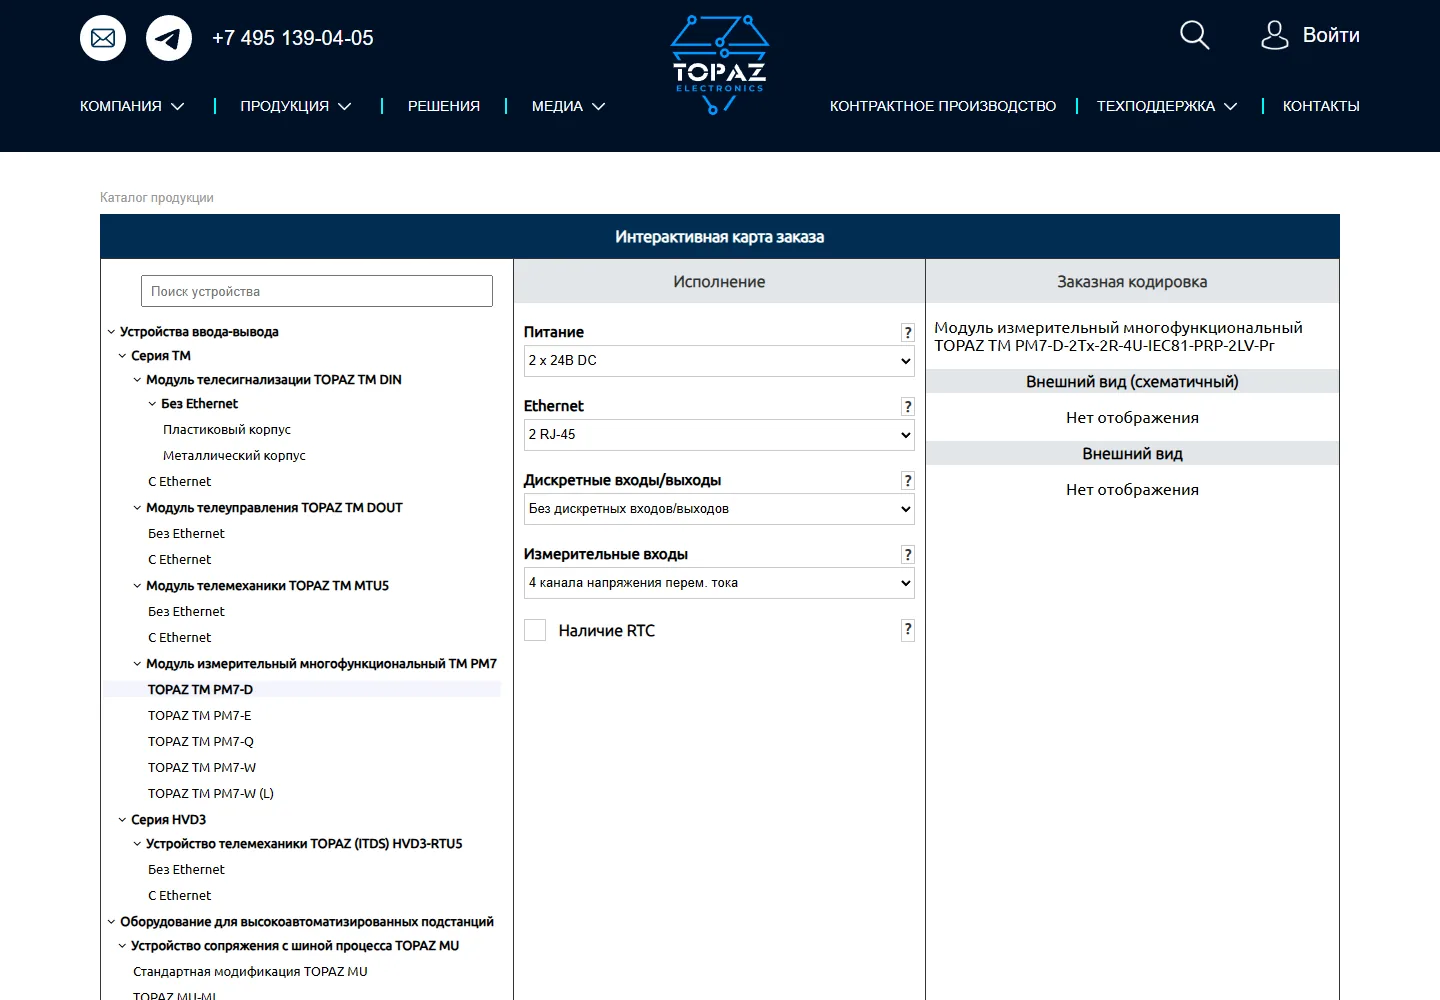Select Металлический корпус tree item
This screenshot has height=1000, width=1440.
[x=234, y=456]
